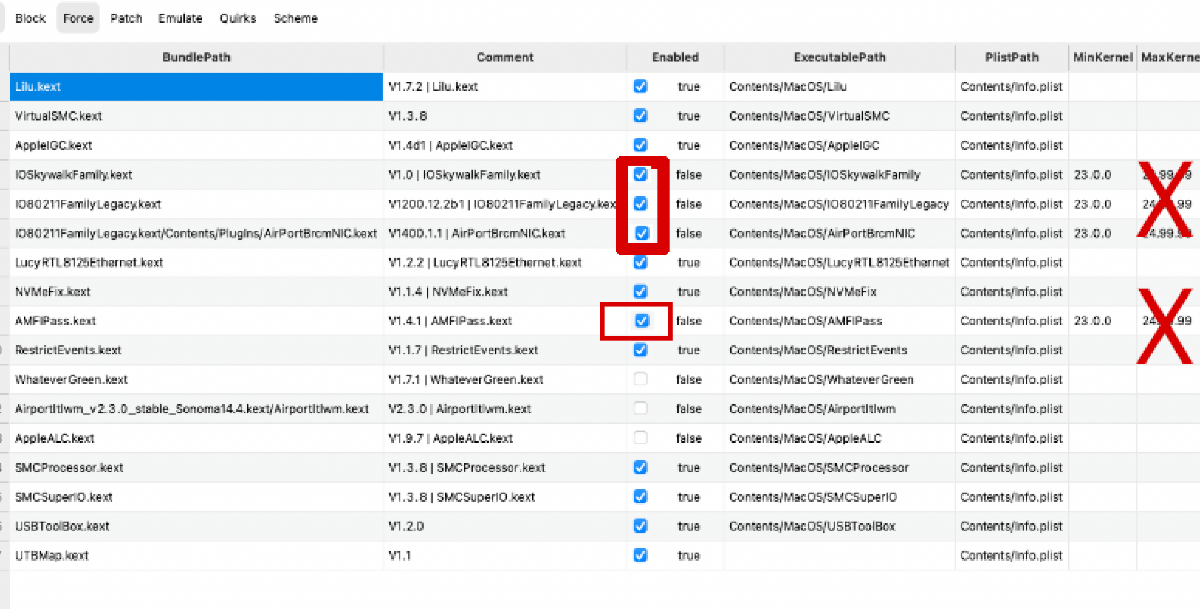Enable the AppleALC.kext checkbox
The height and width of the screenshot is (609, 1200).
tap(640, 438)
